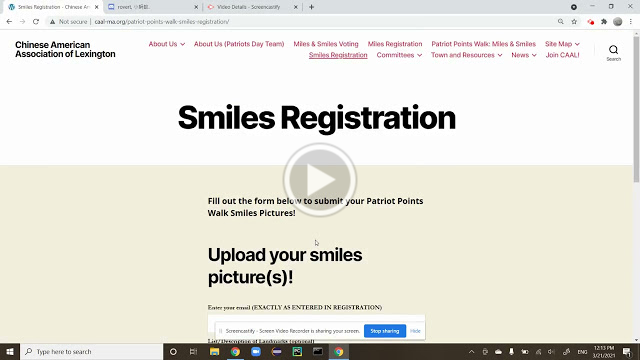This screenshot has width=640, height=360.
Task: Open Task View on the taskbar
Action: pyautogui.click(x=193, y=351)
